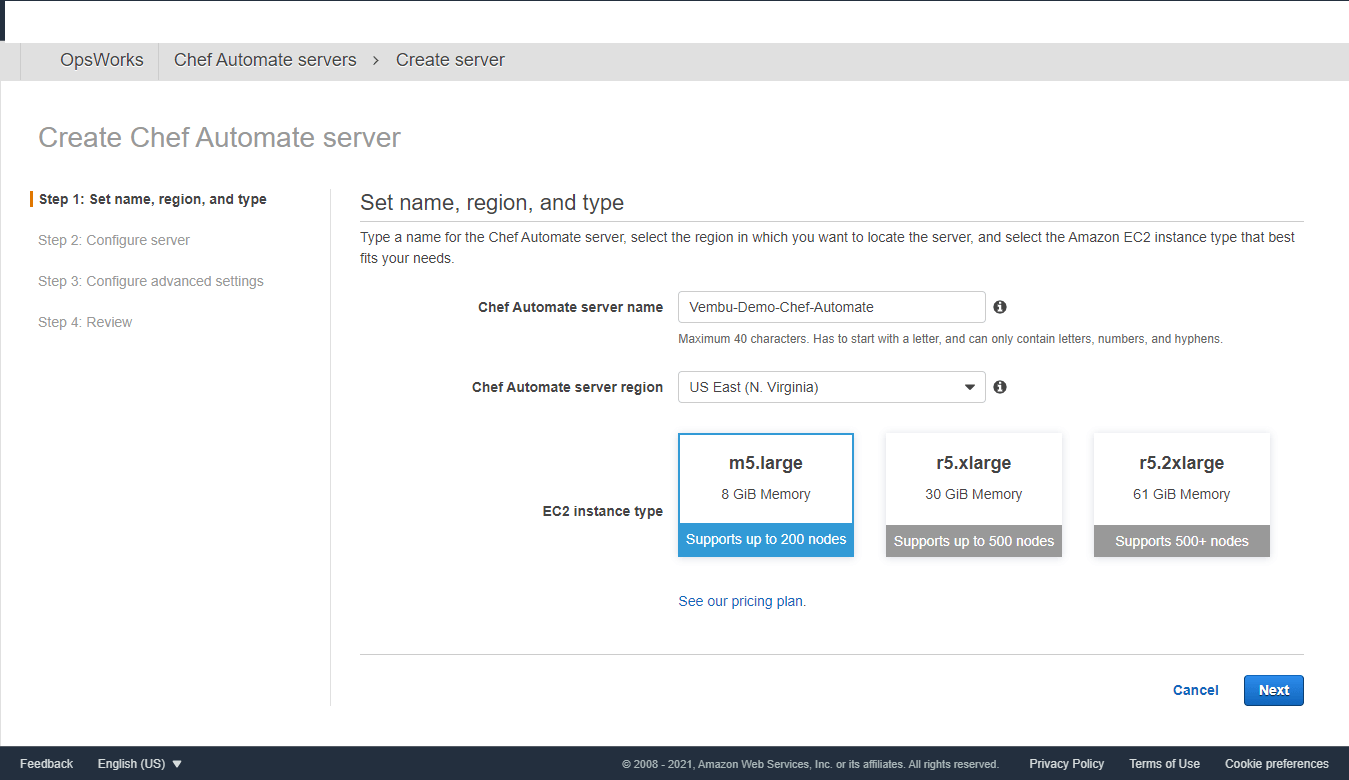Select the r5.xlarge instance type card
The width and height of the screenshot is (1349, 780).
click(x=974, y=495)
